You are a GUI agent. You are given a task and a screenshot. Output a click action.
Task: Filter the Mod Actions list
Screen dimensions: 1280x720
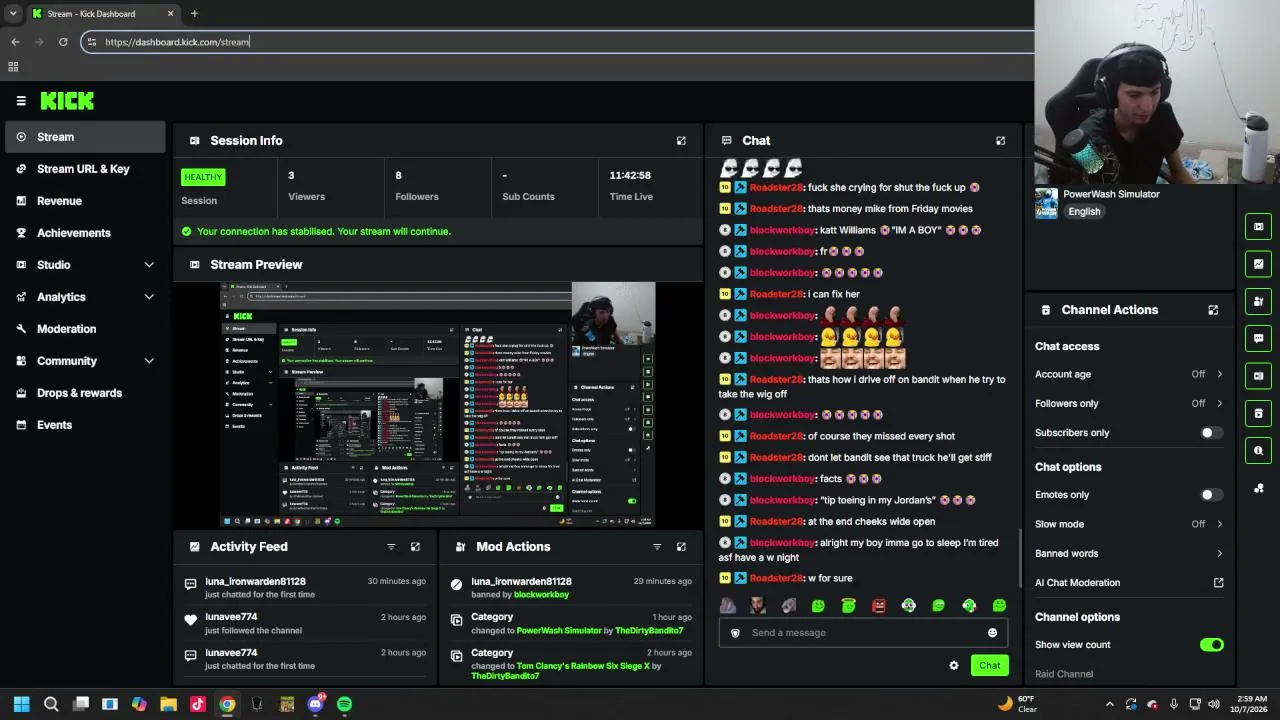tap(657, 547)
